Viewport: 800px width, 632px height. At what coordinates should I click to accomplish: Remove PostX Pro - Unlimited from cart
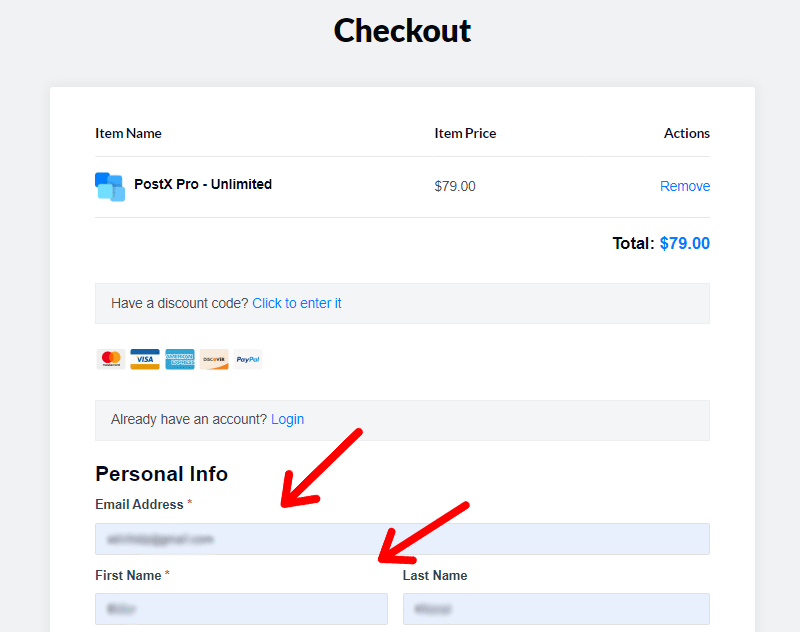point(685,186)
